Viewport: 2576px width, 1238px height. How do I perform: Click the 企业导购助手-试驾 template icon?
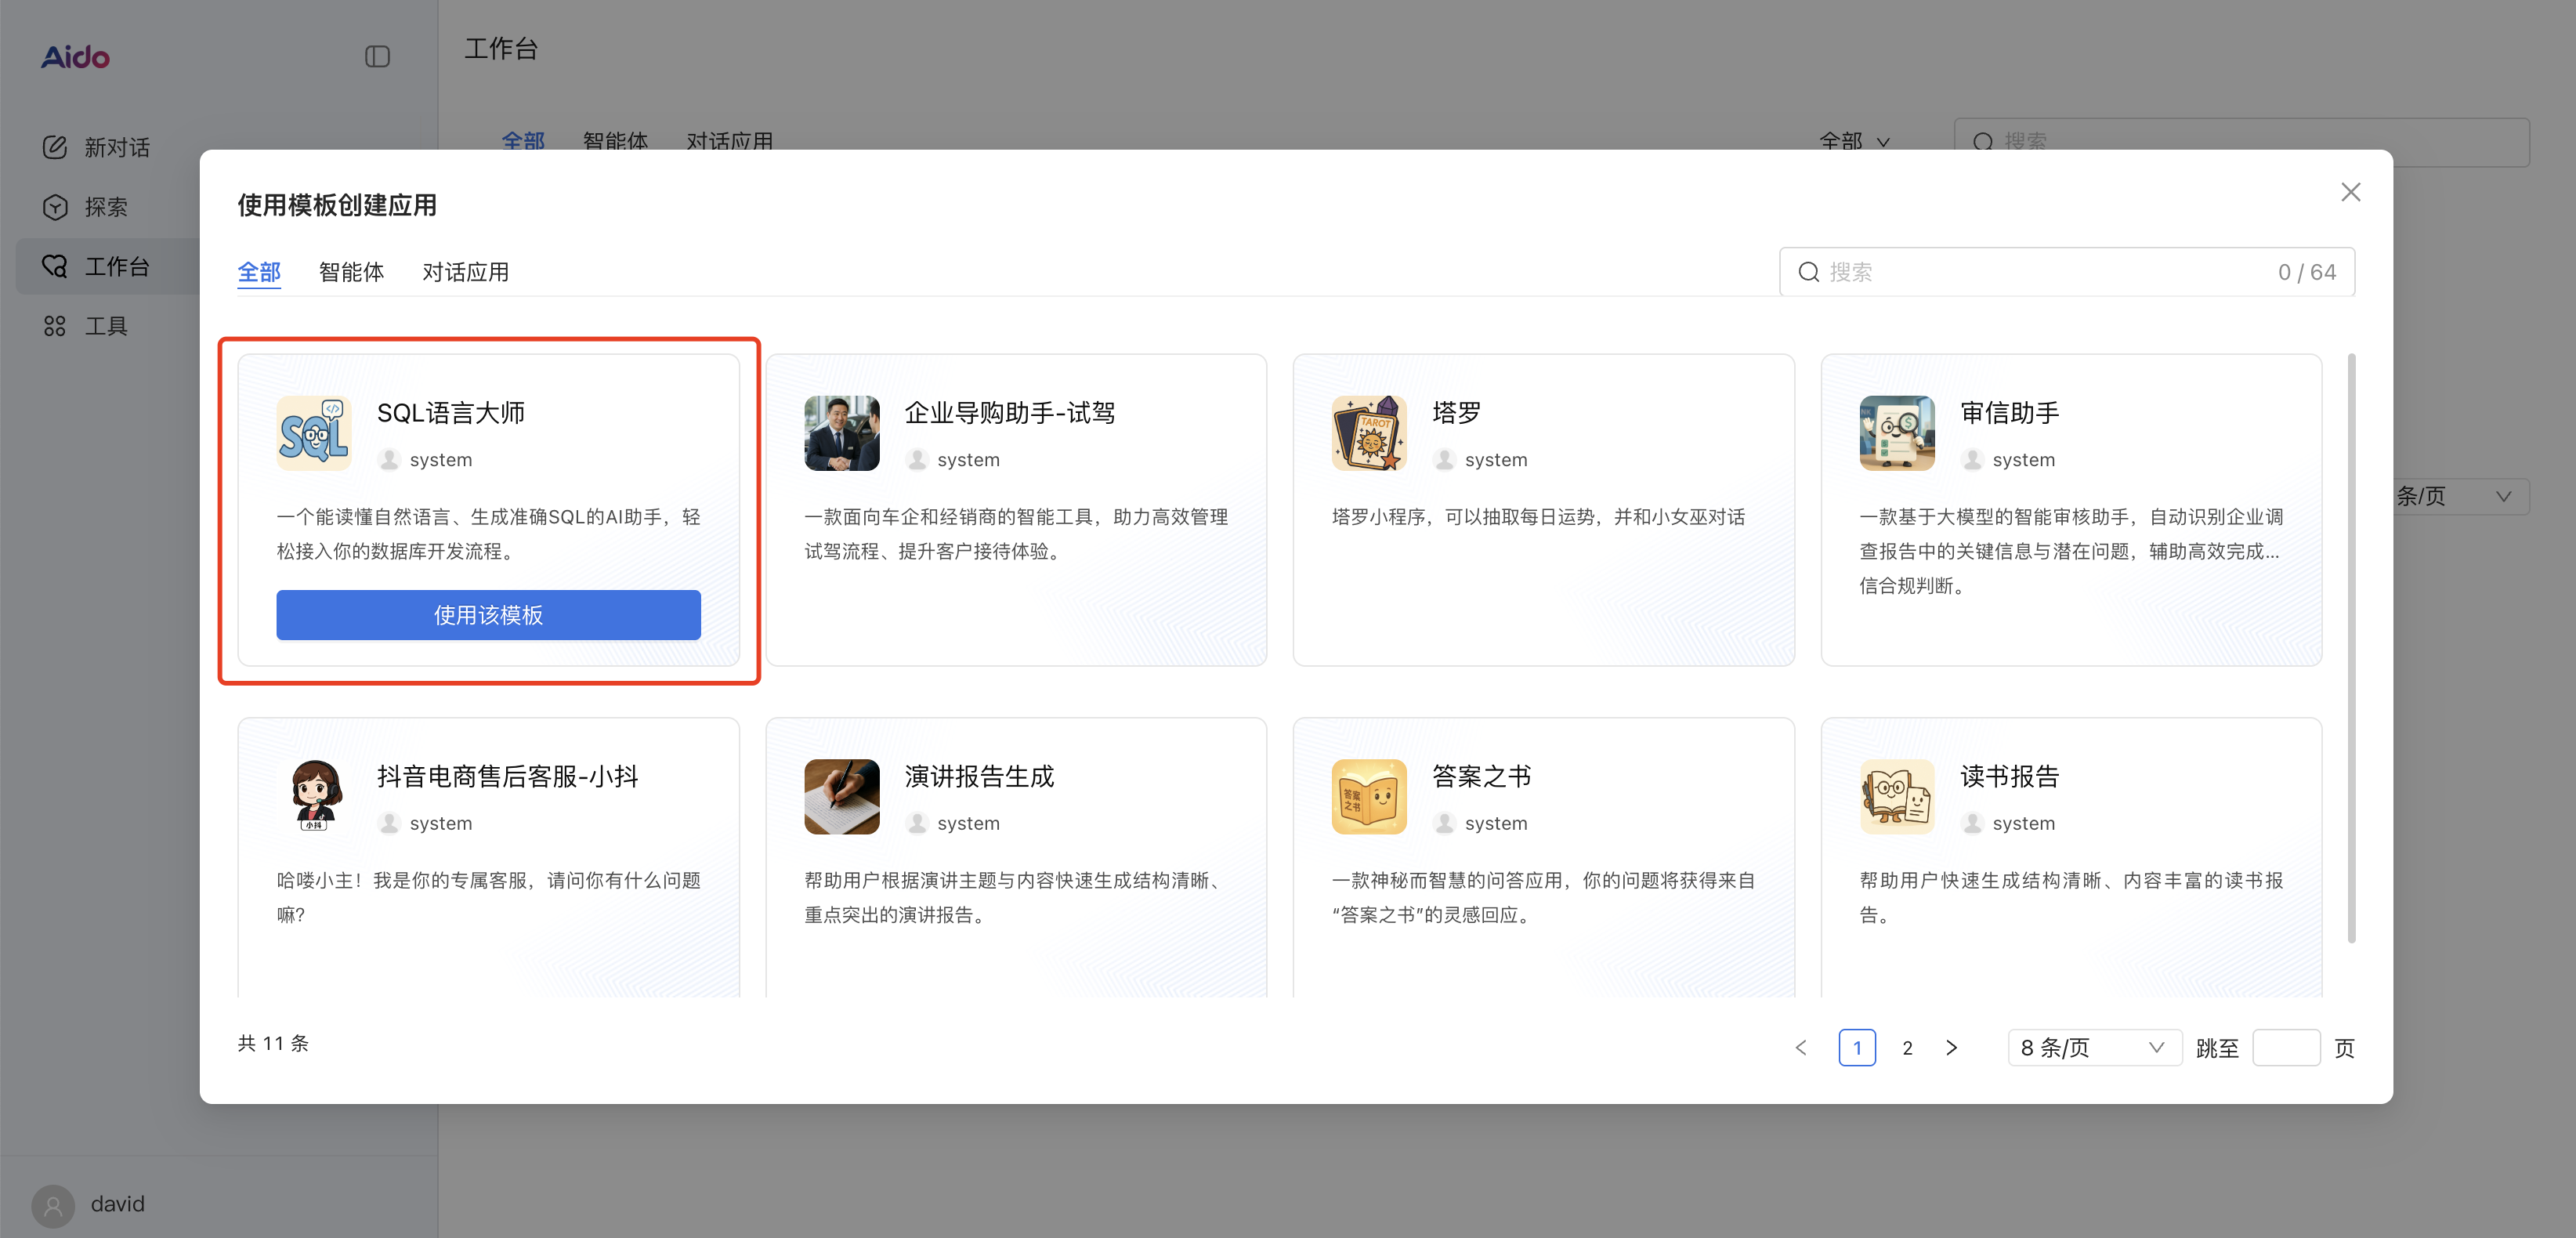pyautogui.click(x=841, y=433)
